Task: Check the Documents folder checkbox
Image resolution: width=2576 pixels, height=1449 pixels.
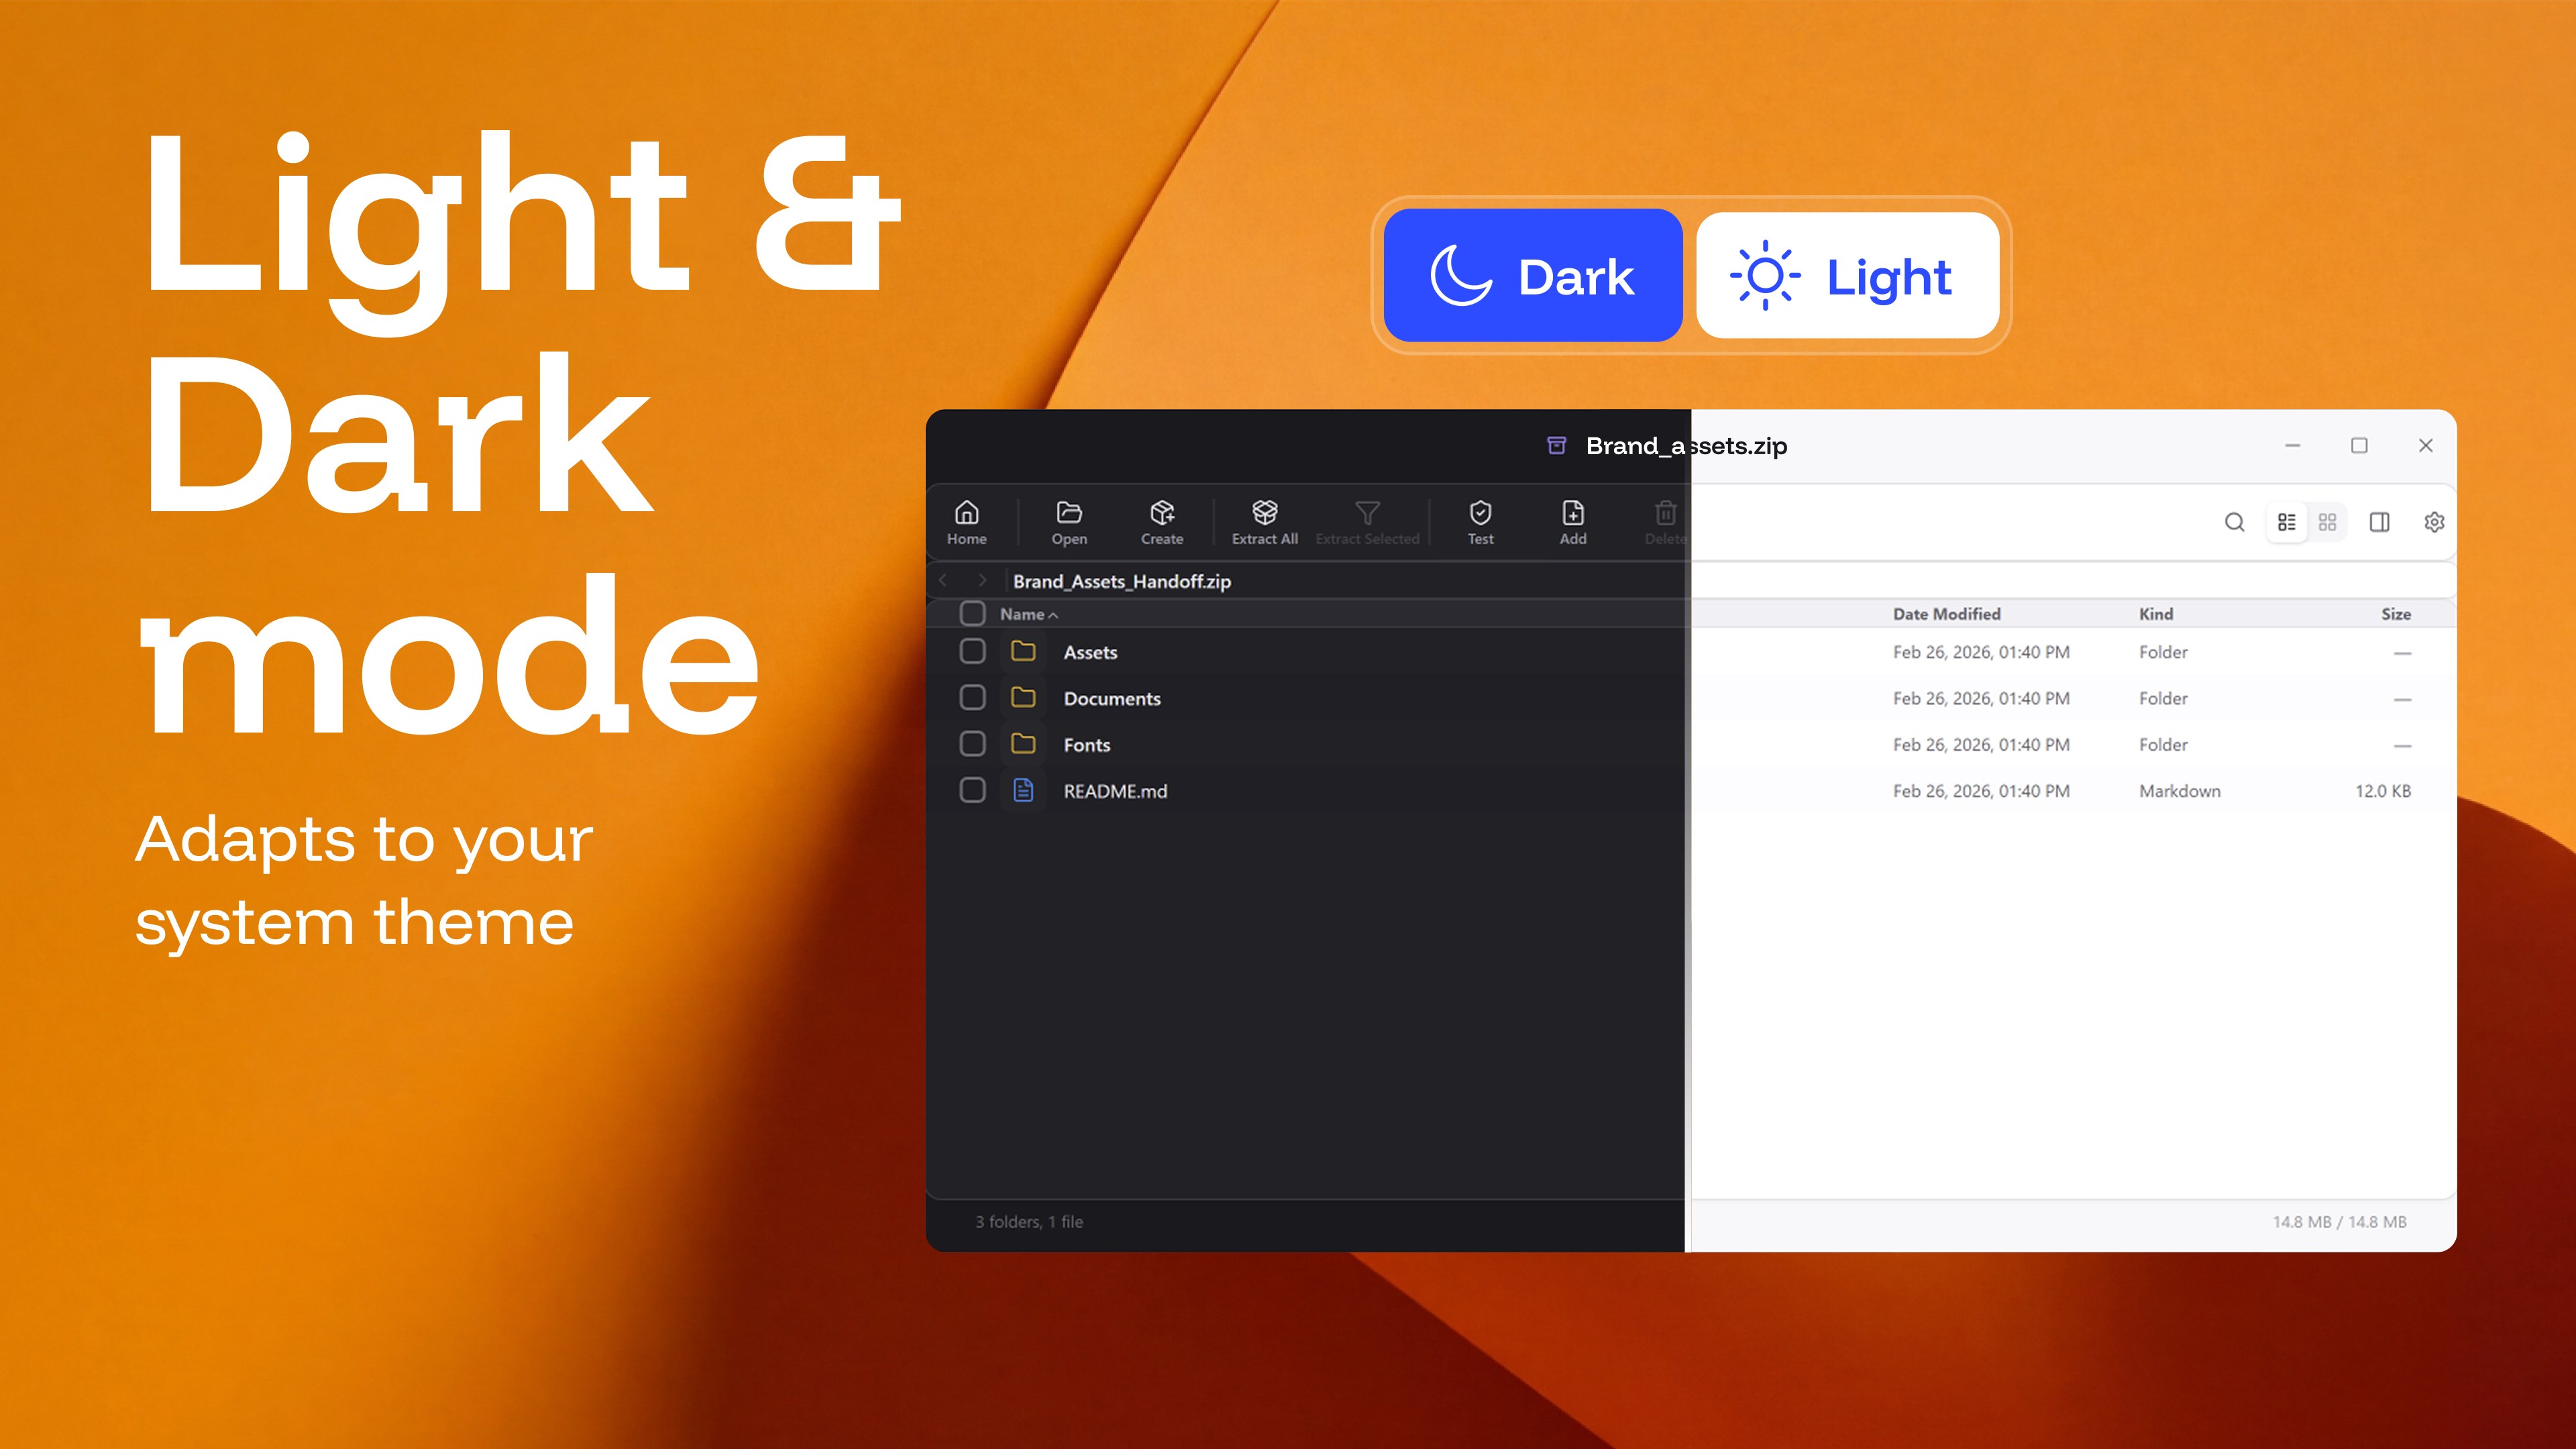Action: pos(972,697)
